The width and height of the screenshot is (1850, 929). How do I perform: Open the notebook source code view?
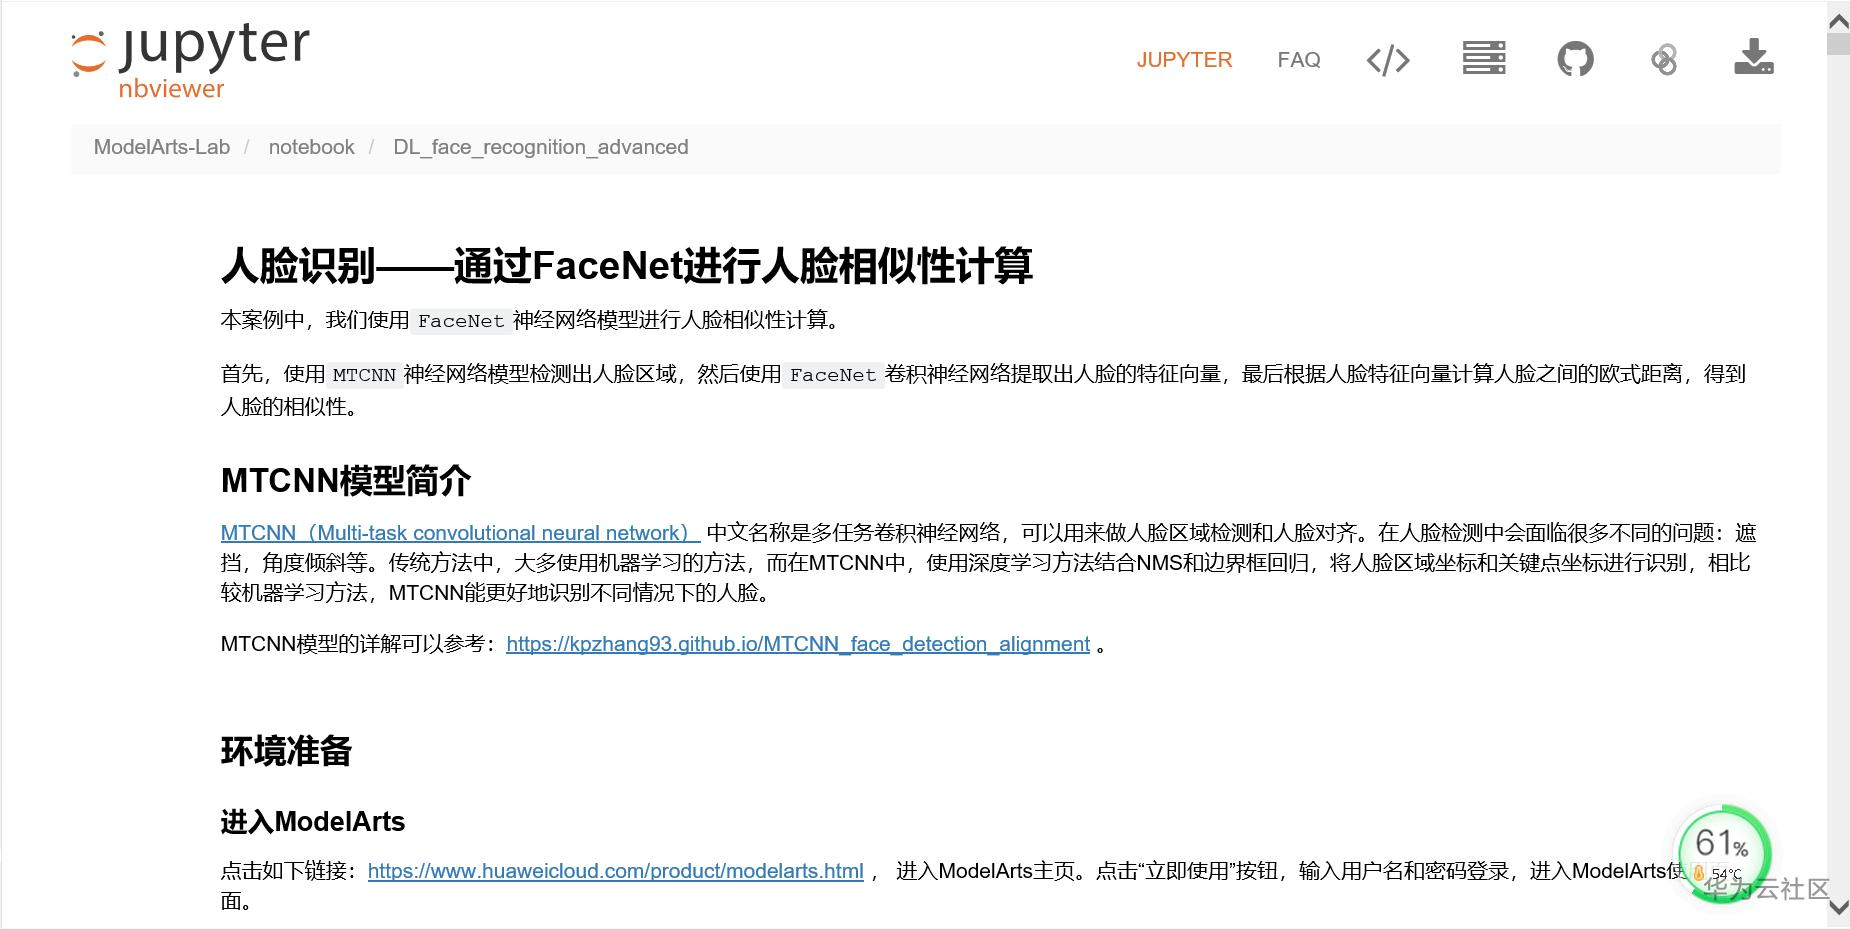pos(1387,60)
